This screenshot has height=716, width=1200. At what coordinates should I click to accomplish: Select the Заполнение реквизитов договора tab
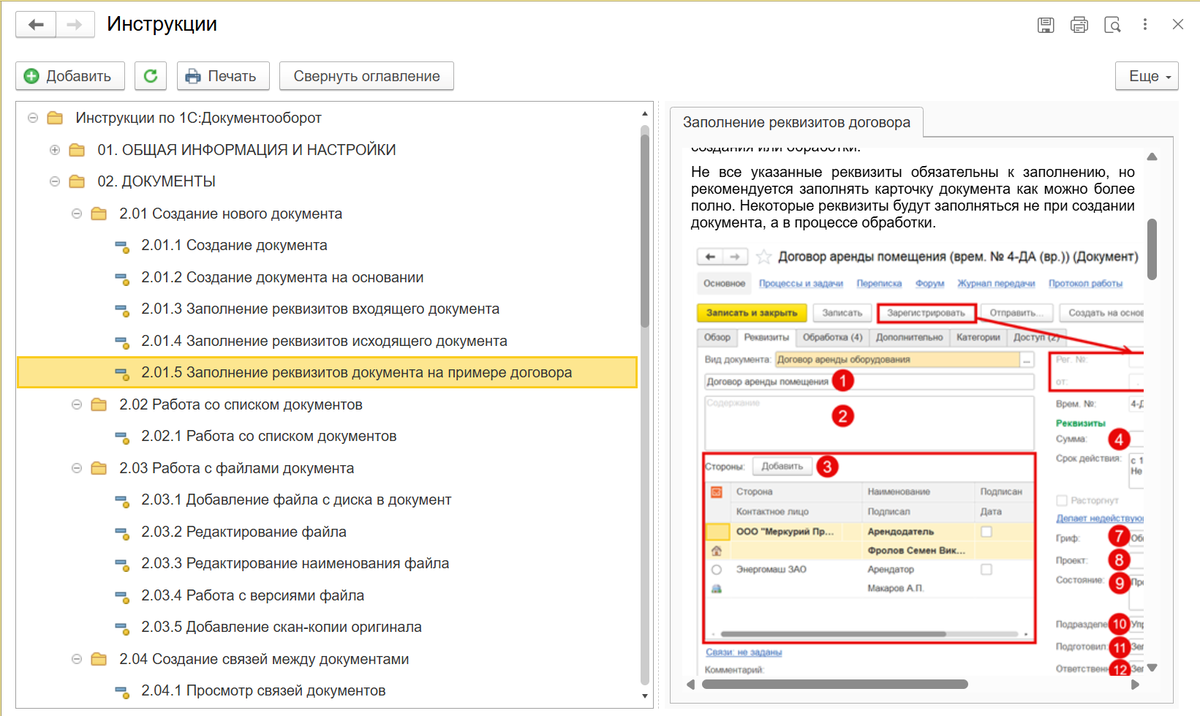pos(796,122)
